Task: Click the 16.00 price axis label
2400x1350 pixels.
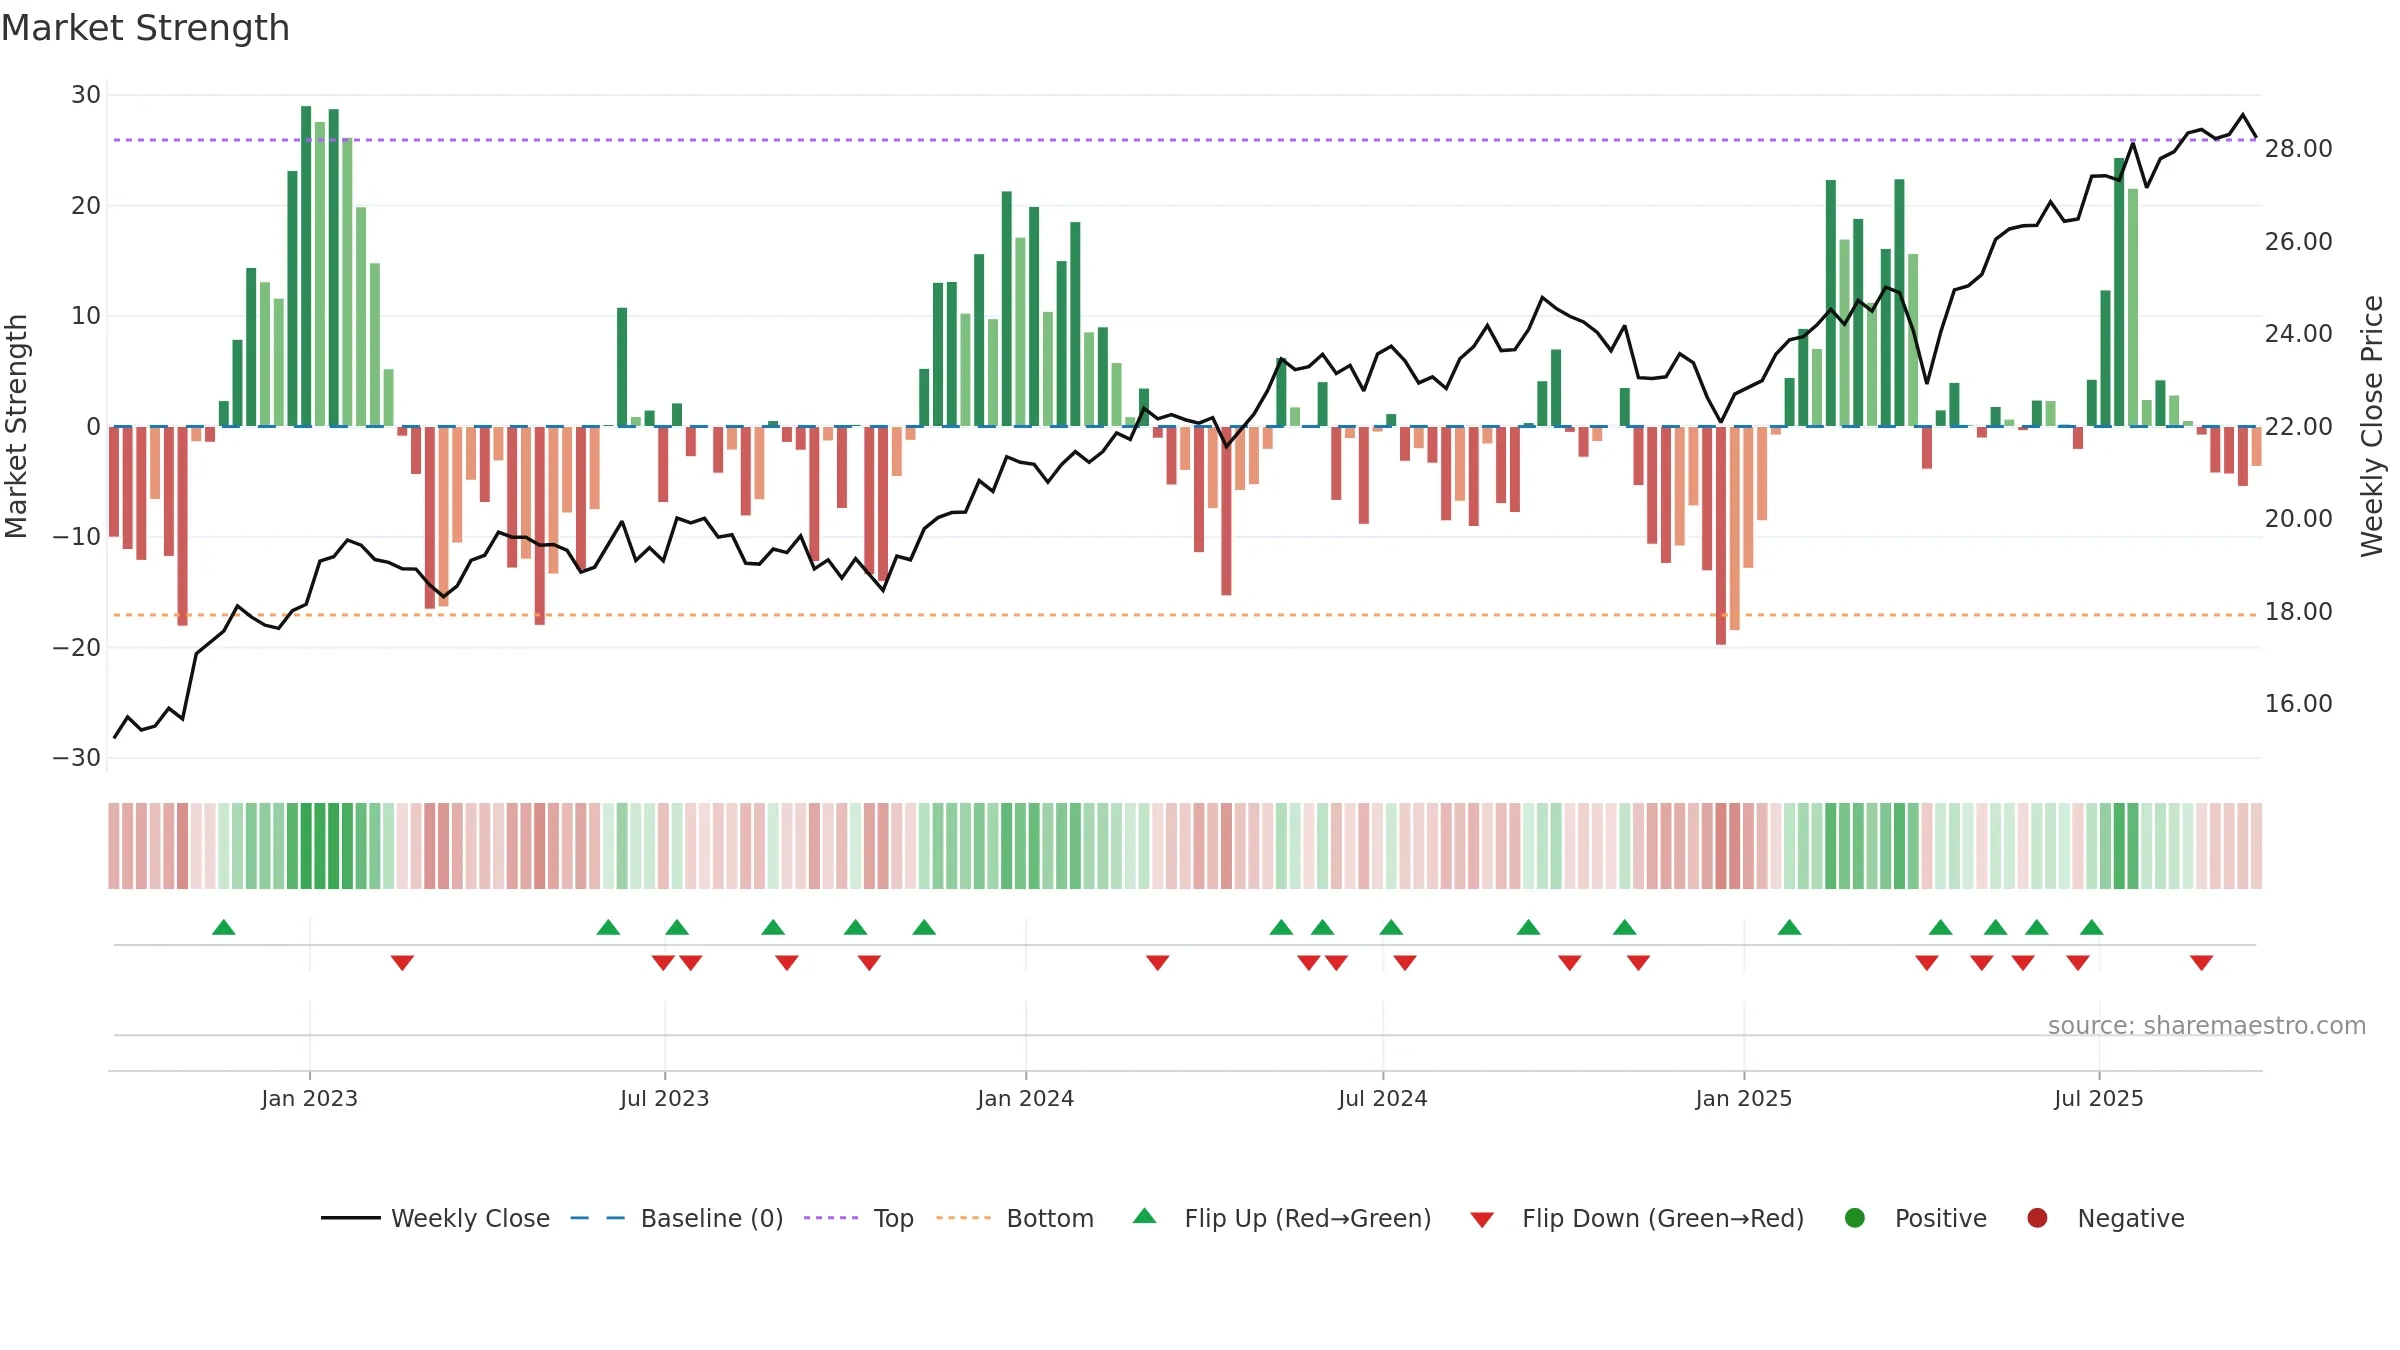Action: click(x=2298, y=704)
